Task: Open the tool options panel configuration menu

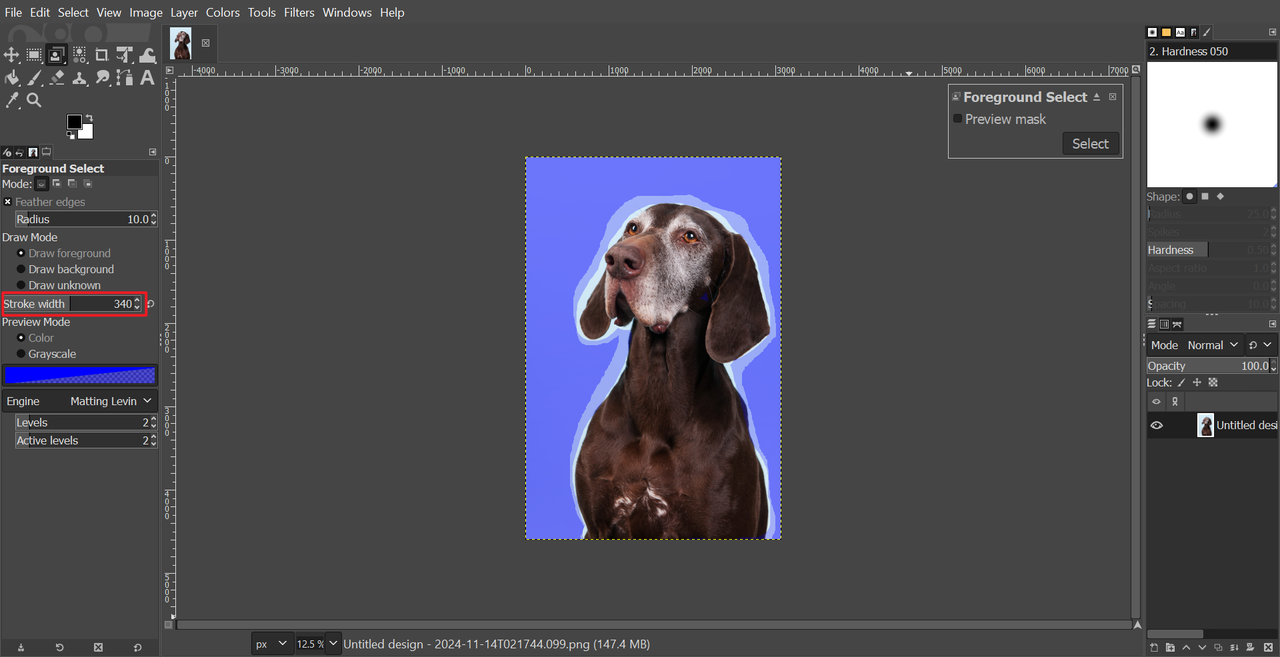Action: 152,152
